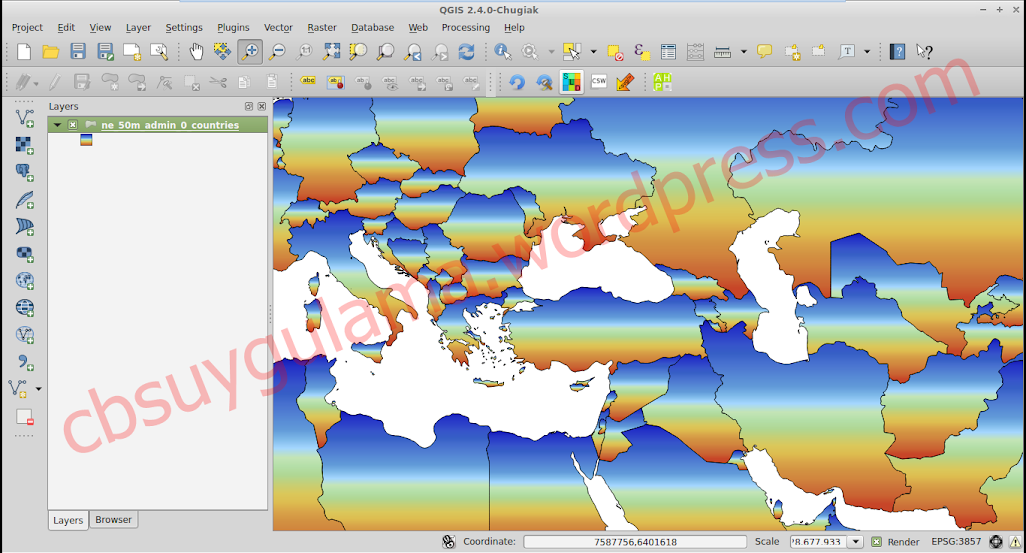
Task: Toggle visibility of ne_50m_admin_0_countries layer
Action: [x=73, y=125]
